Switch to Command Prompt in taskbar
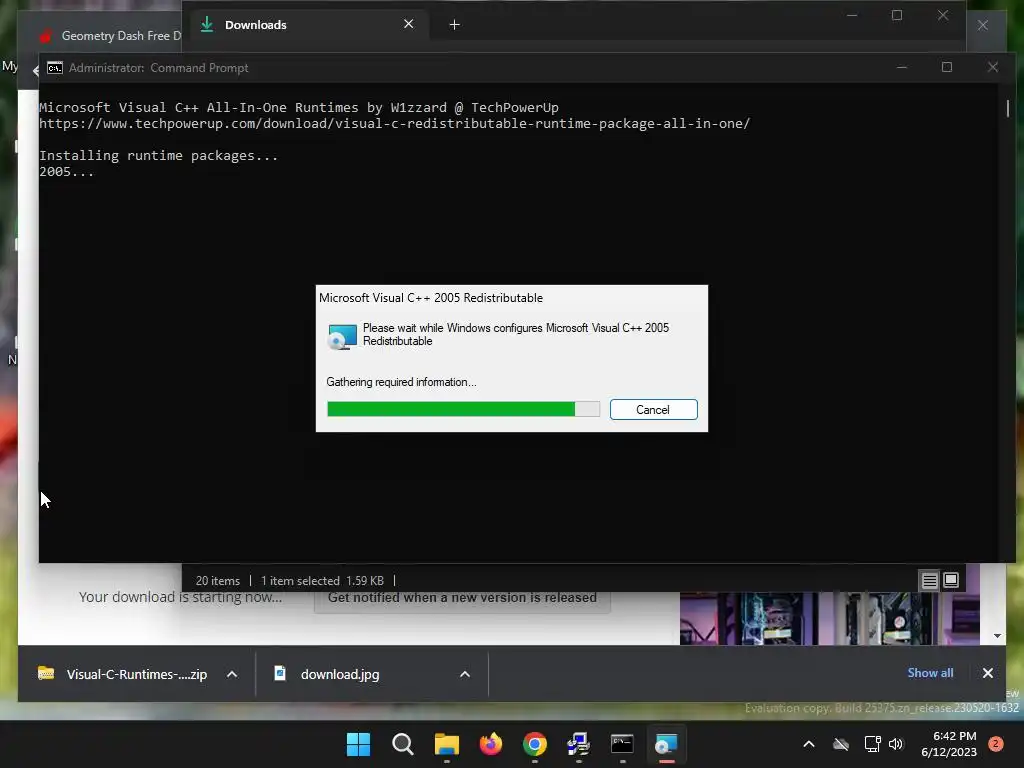1024x768 pixels. tap(622, 744)
